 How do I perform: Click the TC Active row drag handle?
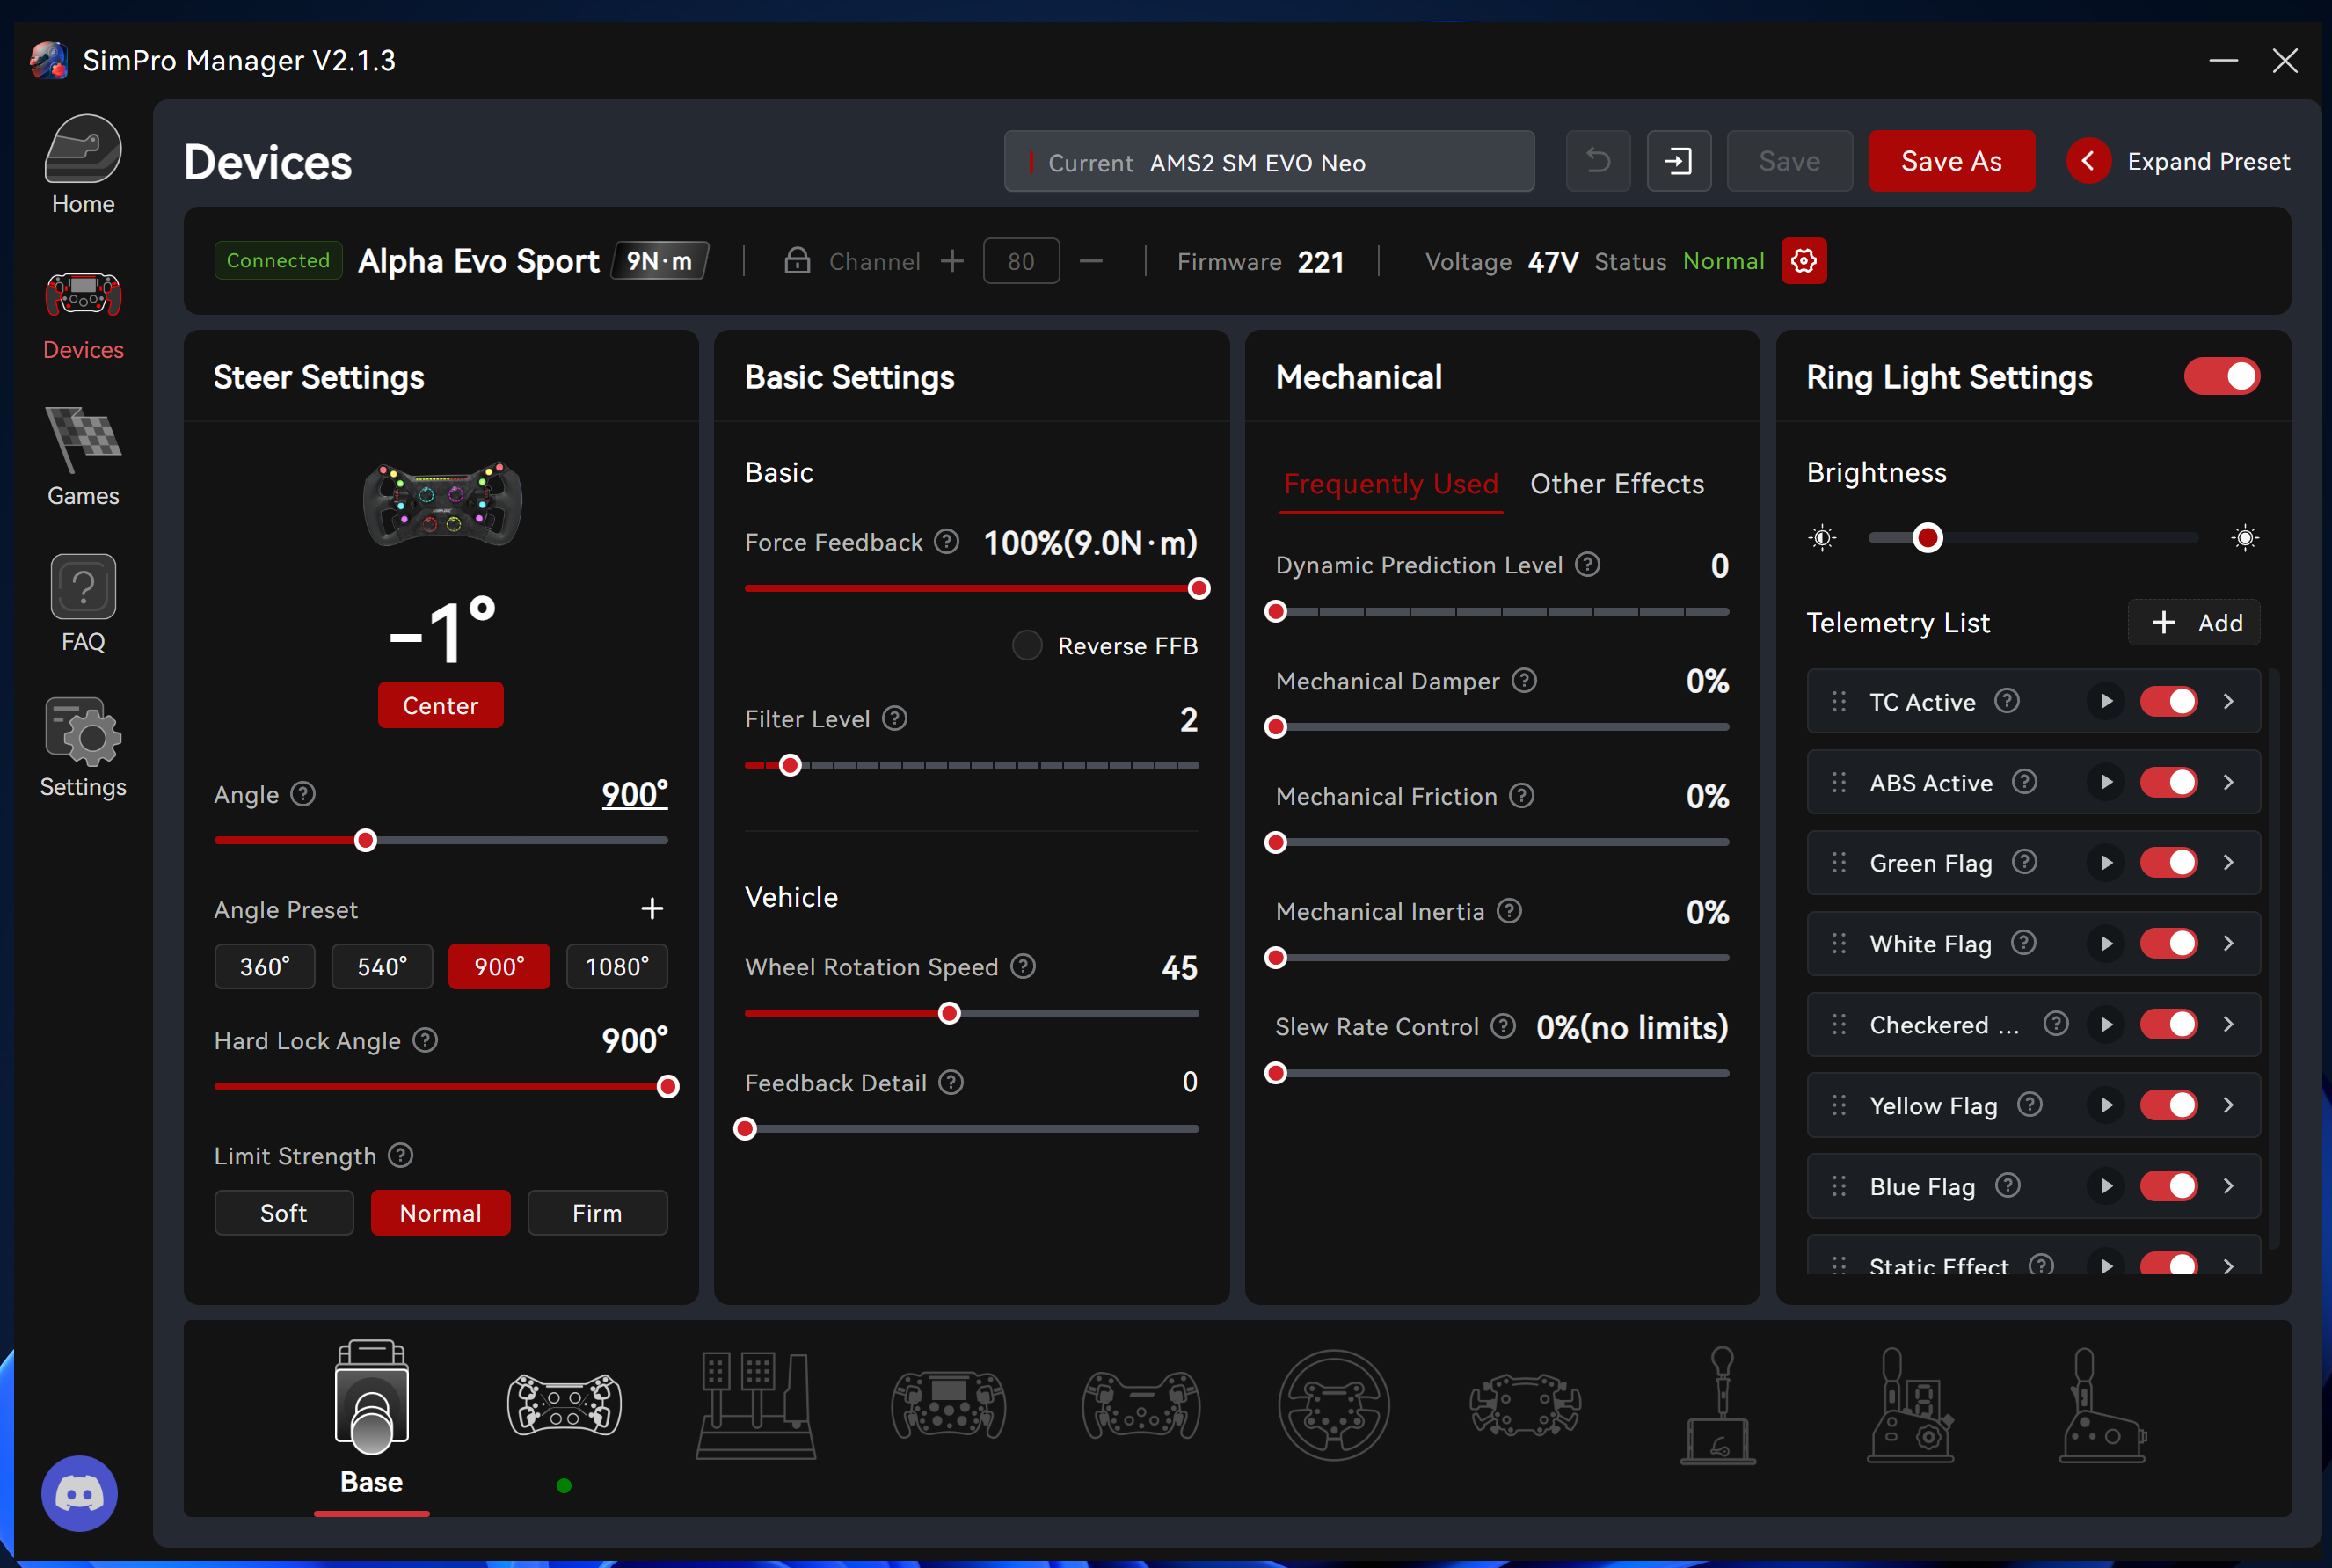(1839, 701)
